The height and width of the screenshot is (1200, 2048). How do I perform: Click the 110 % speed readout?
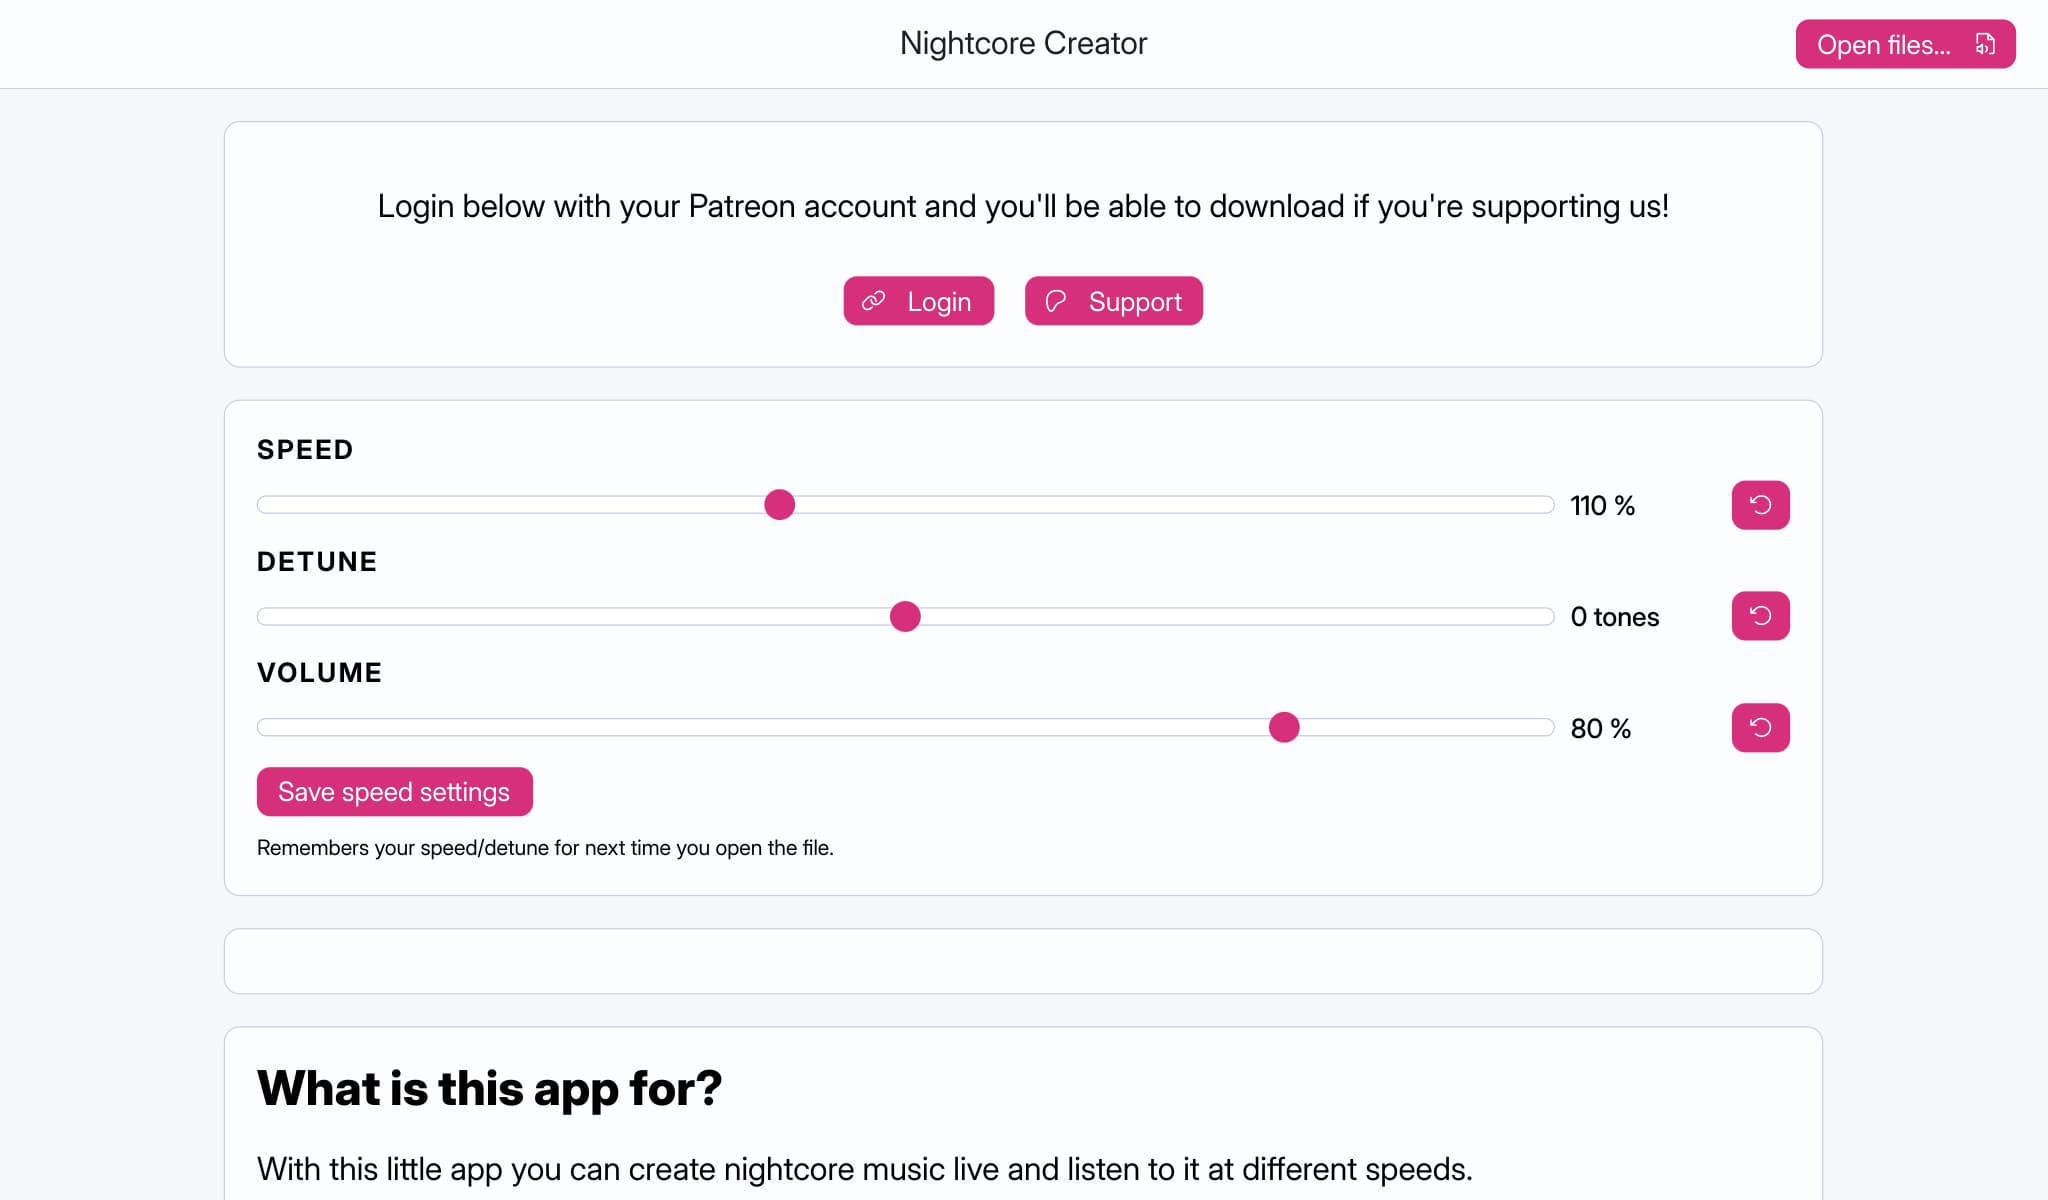point(1602,506)
